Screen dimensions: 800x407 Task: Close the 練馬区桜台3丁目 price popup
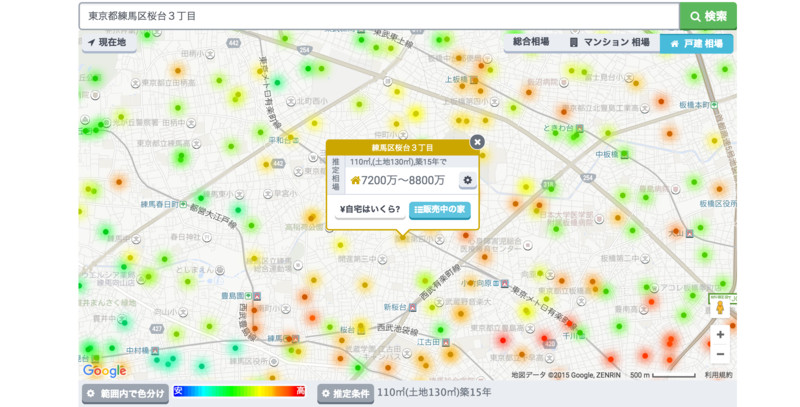click(x=477, y=142)
